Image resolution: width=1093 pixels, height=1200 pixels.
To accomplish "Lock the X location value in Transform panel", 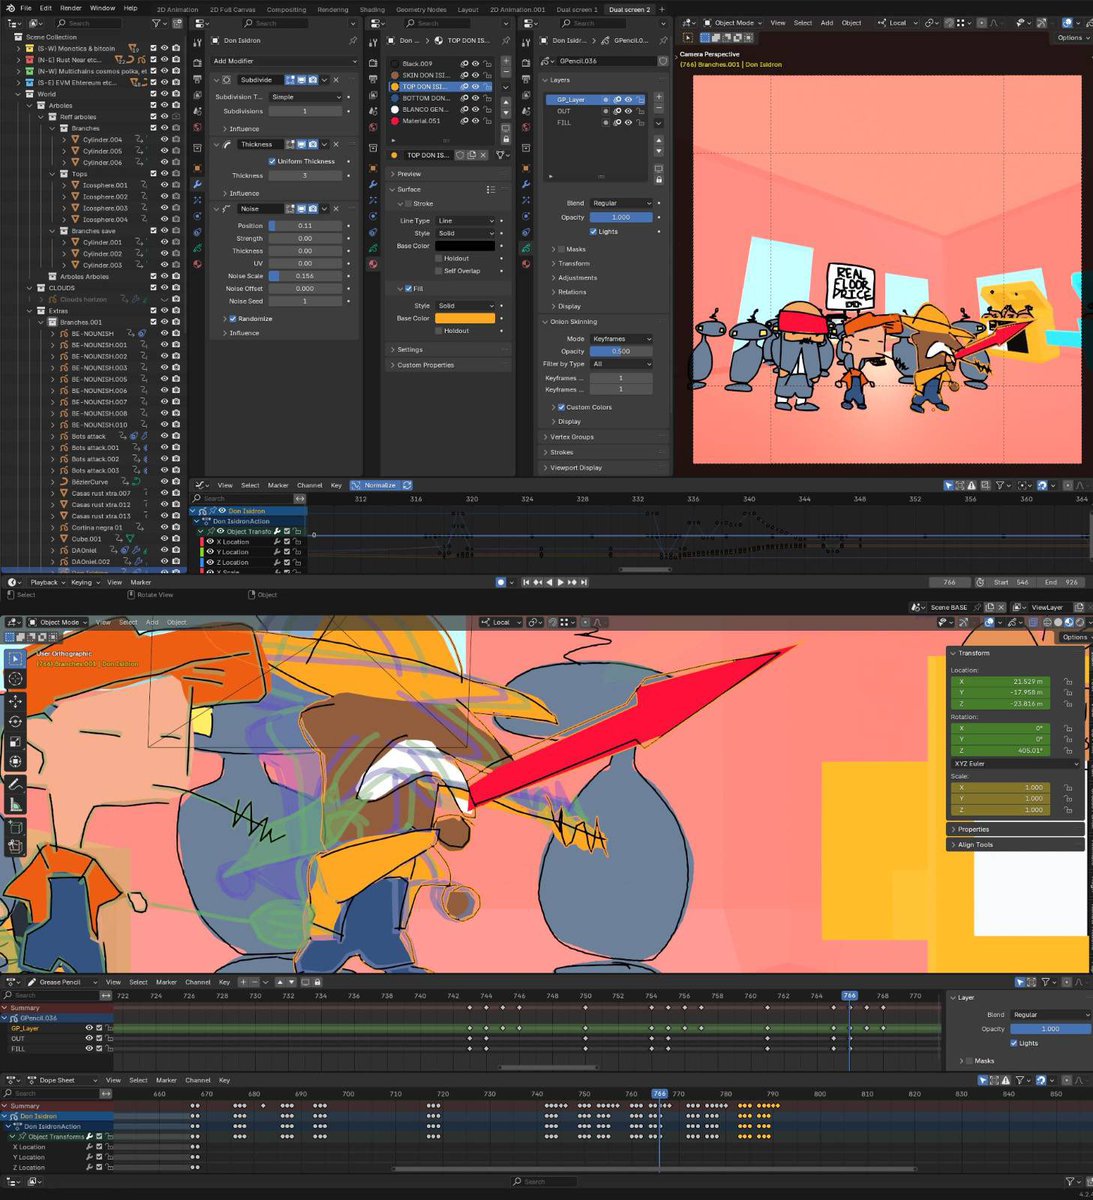I will [x=1069, y=681].
